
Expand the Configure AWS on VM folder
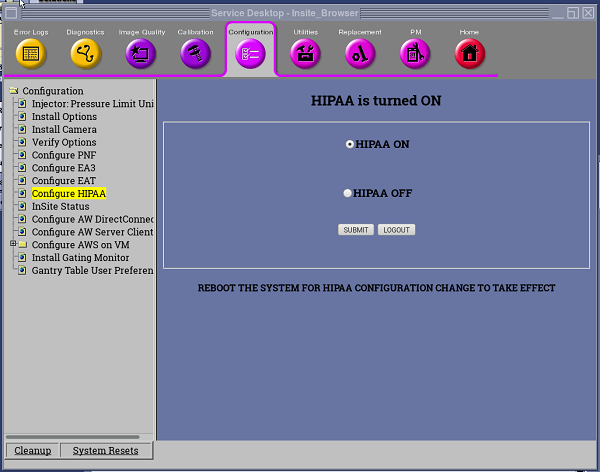point(13,244)
